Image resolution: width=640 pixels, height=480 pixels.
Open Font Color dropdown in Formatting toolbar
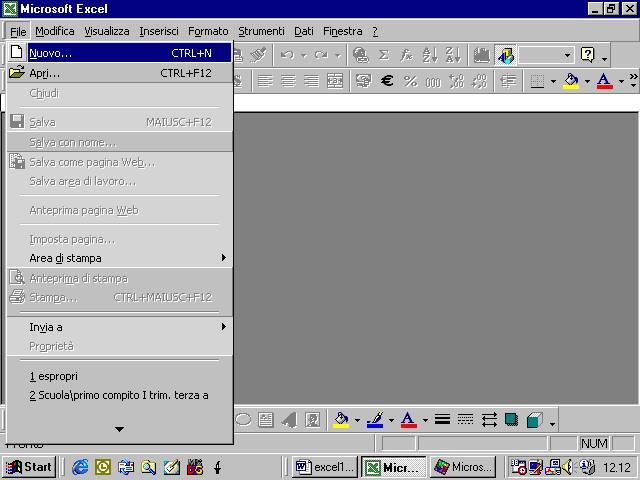coord(621,81)
